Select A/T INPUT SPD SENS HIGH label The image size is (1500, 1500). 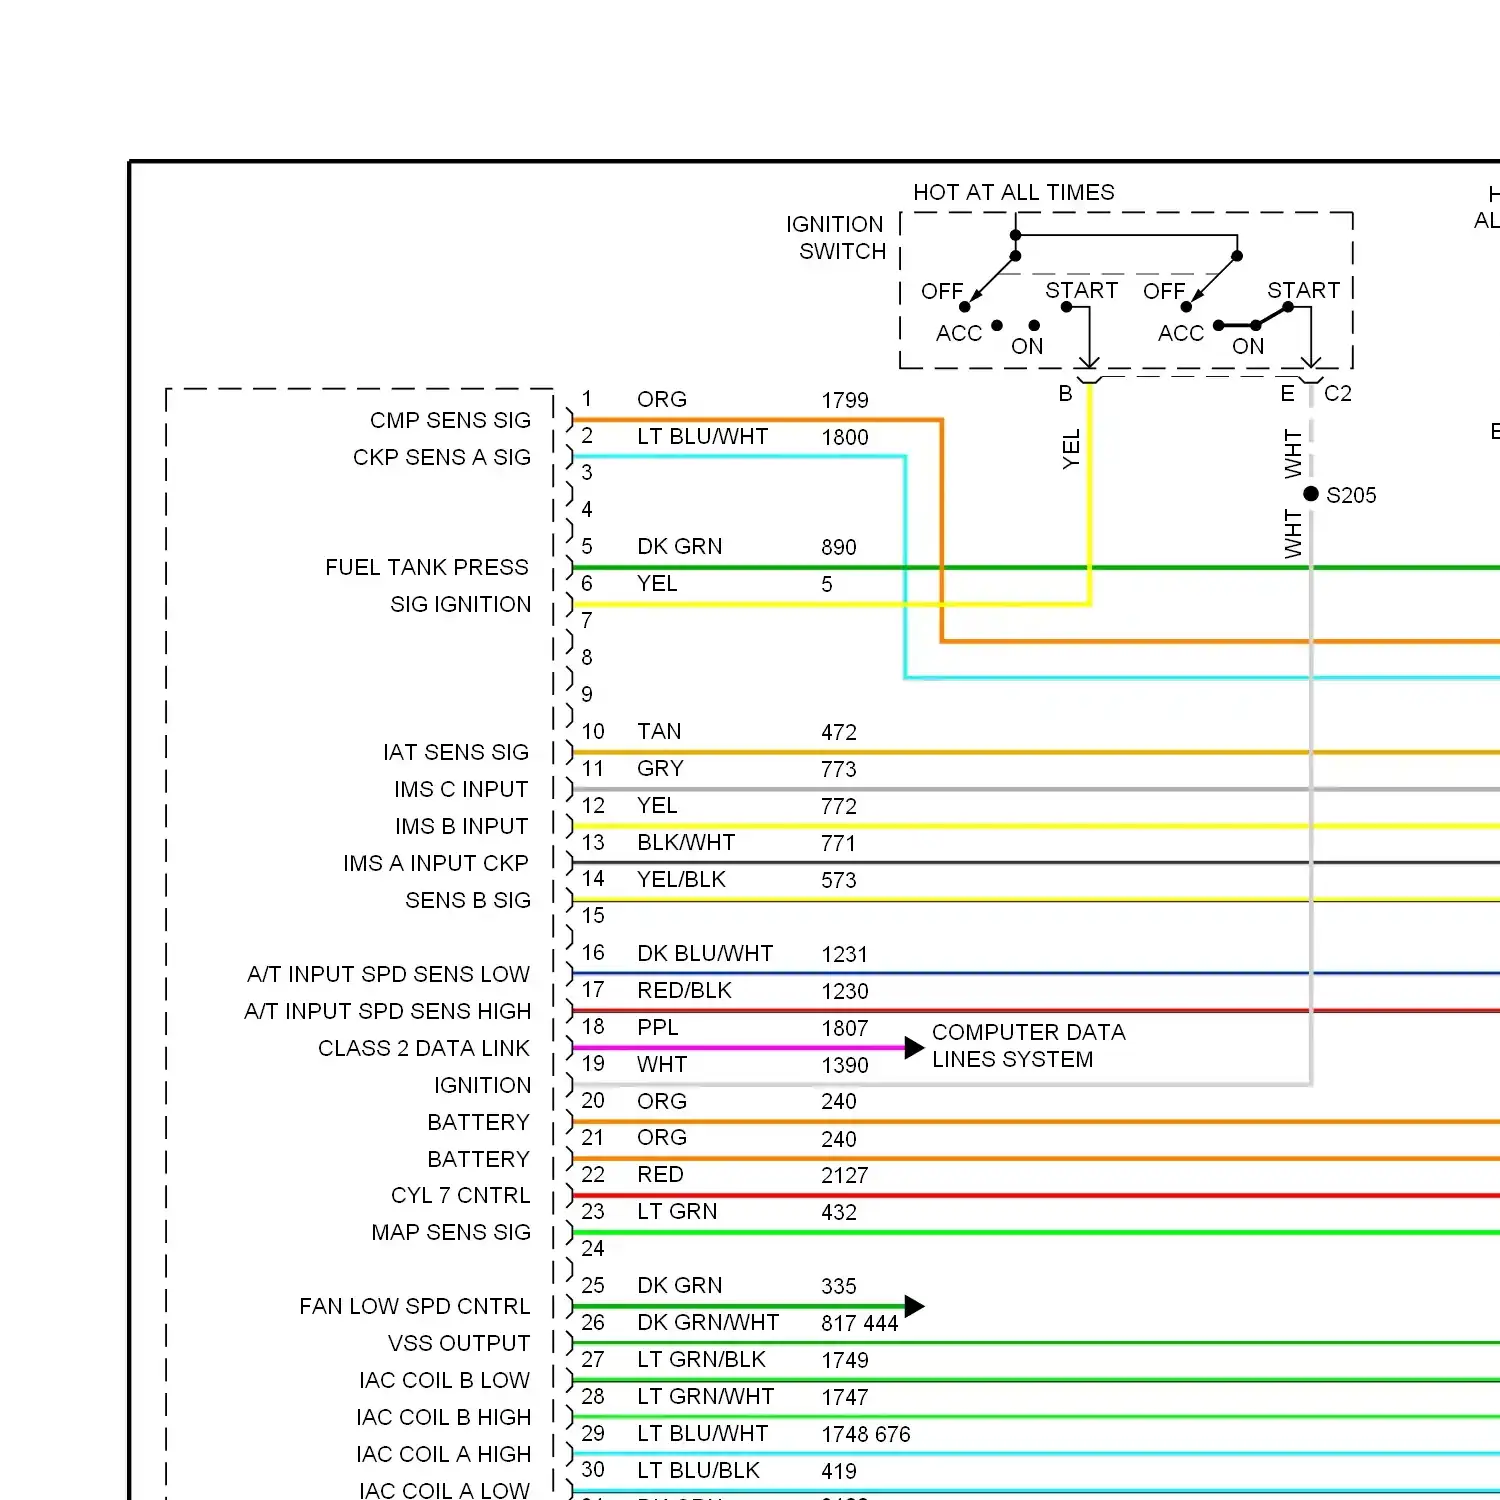[x=388, y=1011]
